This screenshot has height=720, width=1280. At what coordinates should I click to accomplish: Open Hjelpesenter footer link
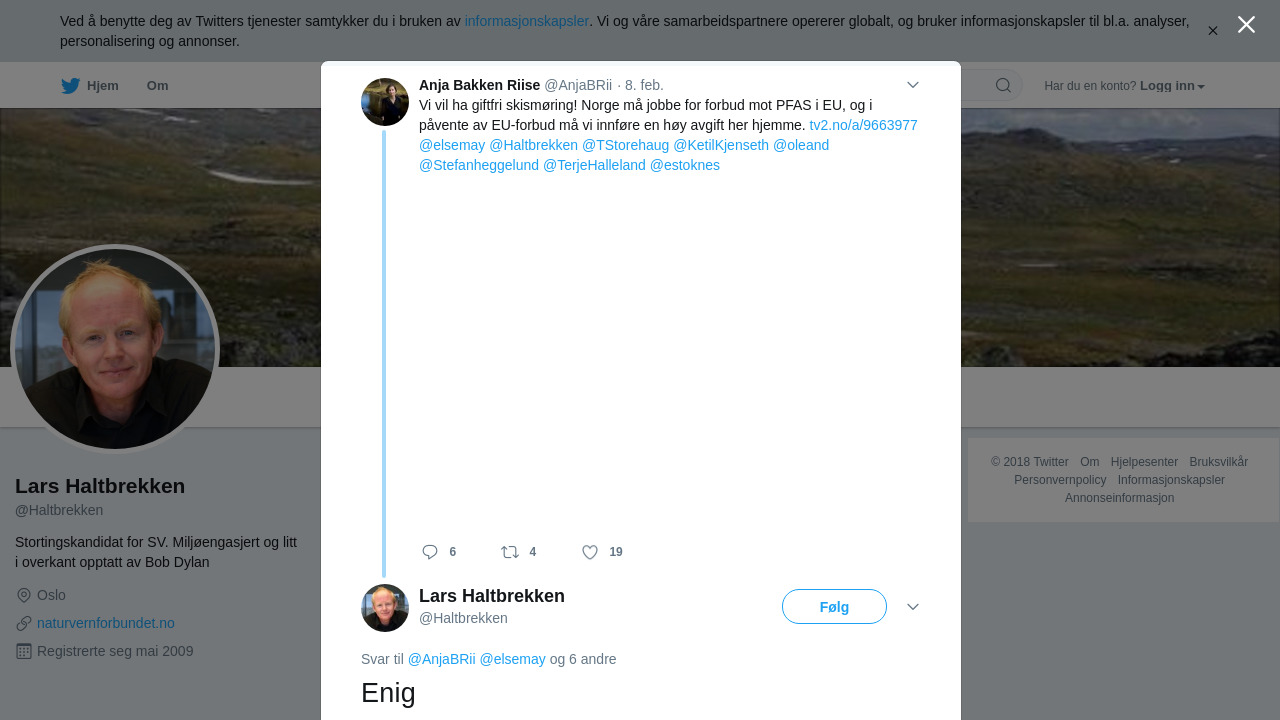[1144, 462]
